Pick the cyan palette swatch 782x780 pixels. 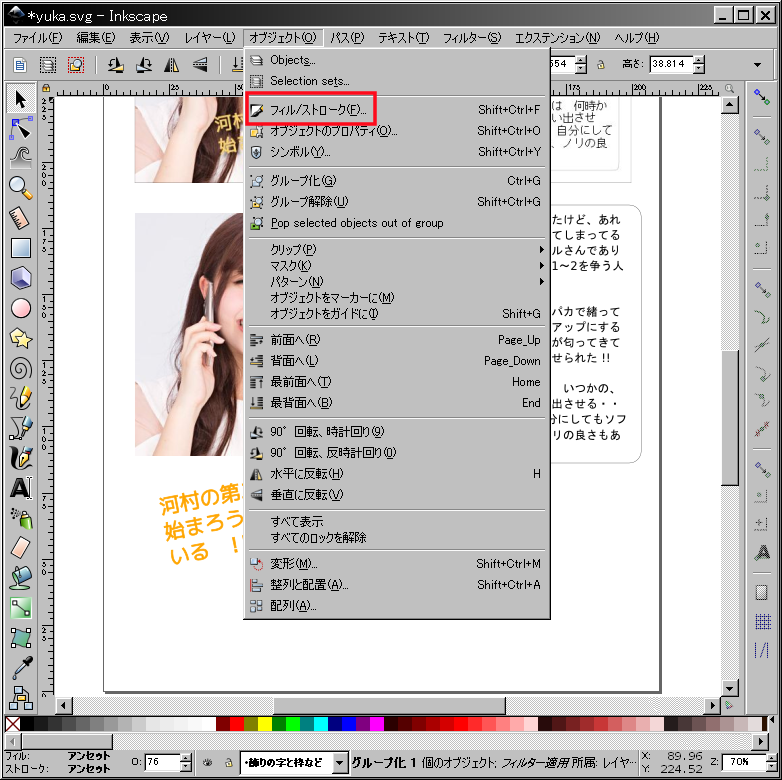pyautogui.click(x=321, y=724)
